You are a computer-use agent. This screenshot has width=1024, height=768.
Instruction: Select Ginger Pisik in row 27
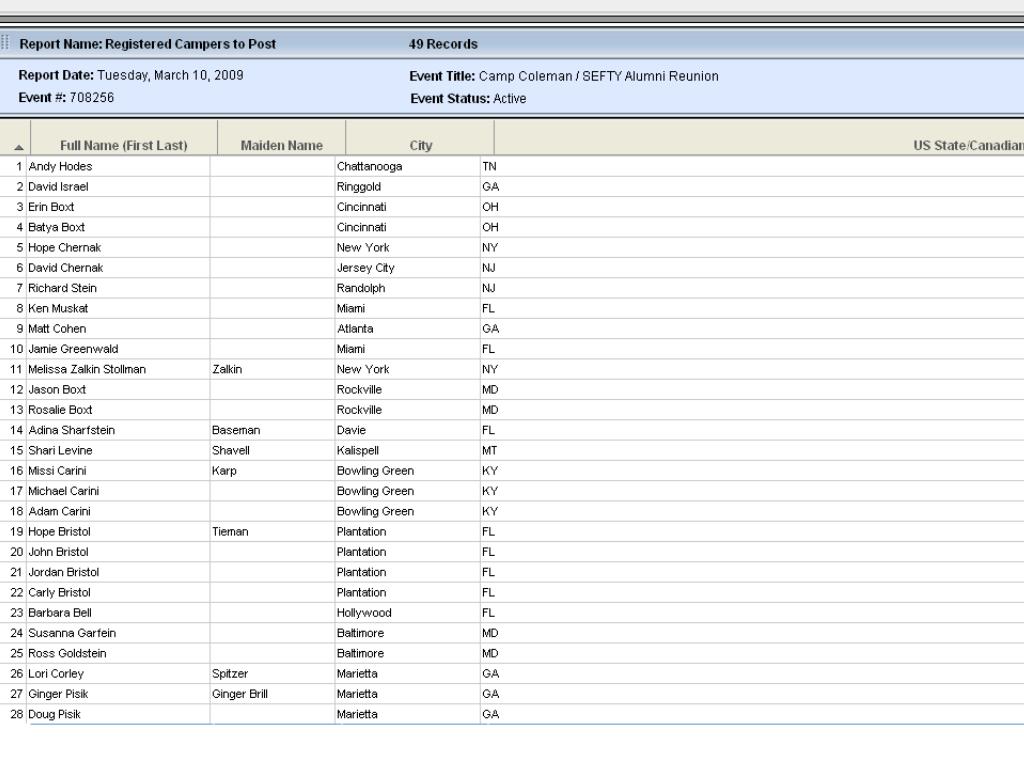[x=58, y=693]
